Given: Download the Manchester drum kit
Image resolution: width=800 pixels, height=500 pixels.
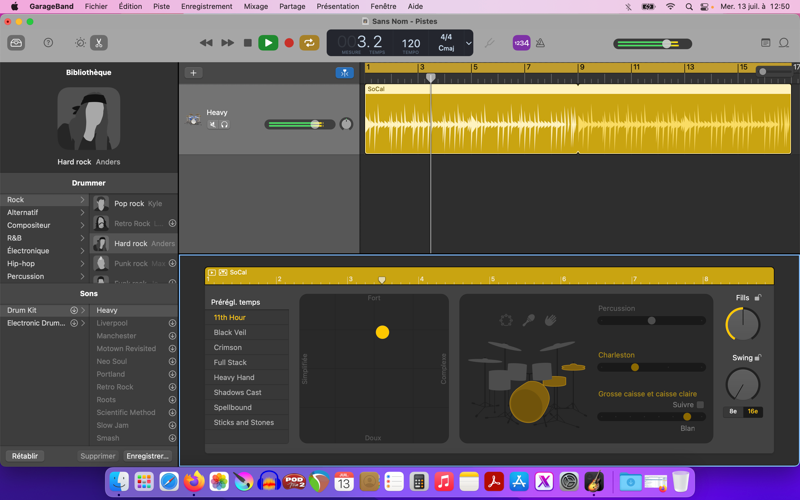Looking at the screenshot, I should [x=172, y=336].
